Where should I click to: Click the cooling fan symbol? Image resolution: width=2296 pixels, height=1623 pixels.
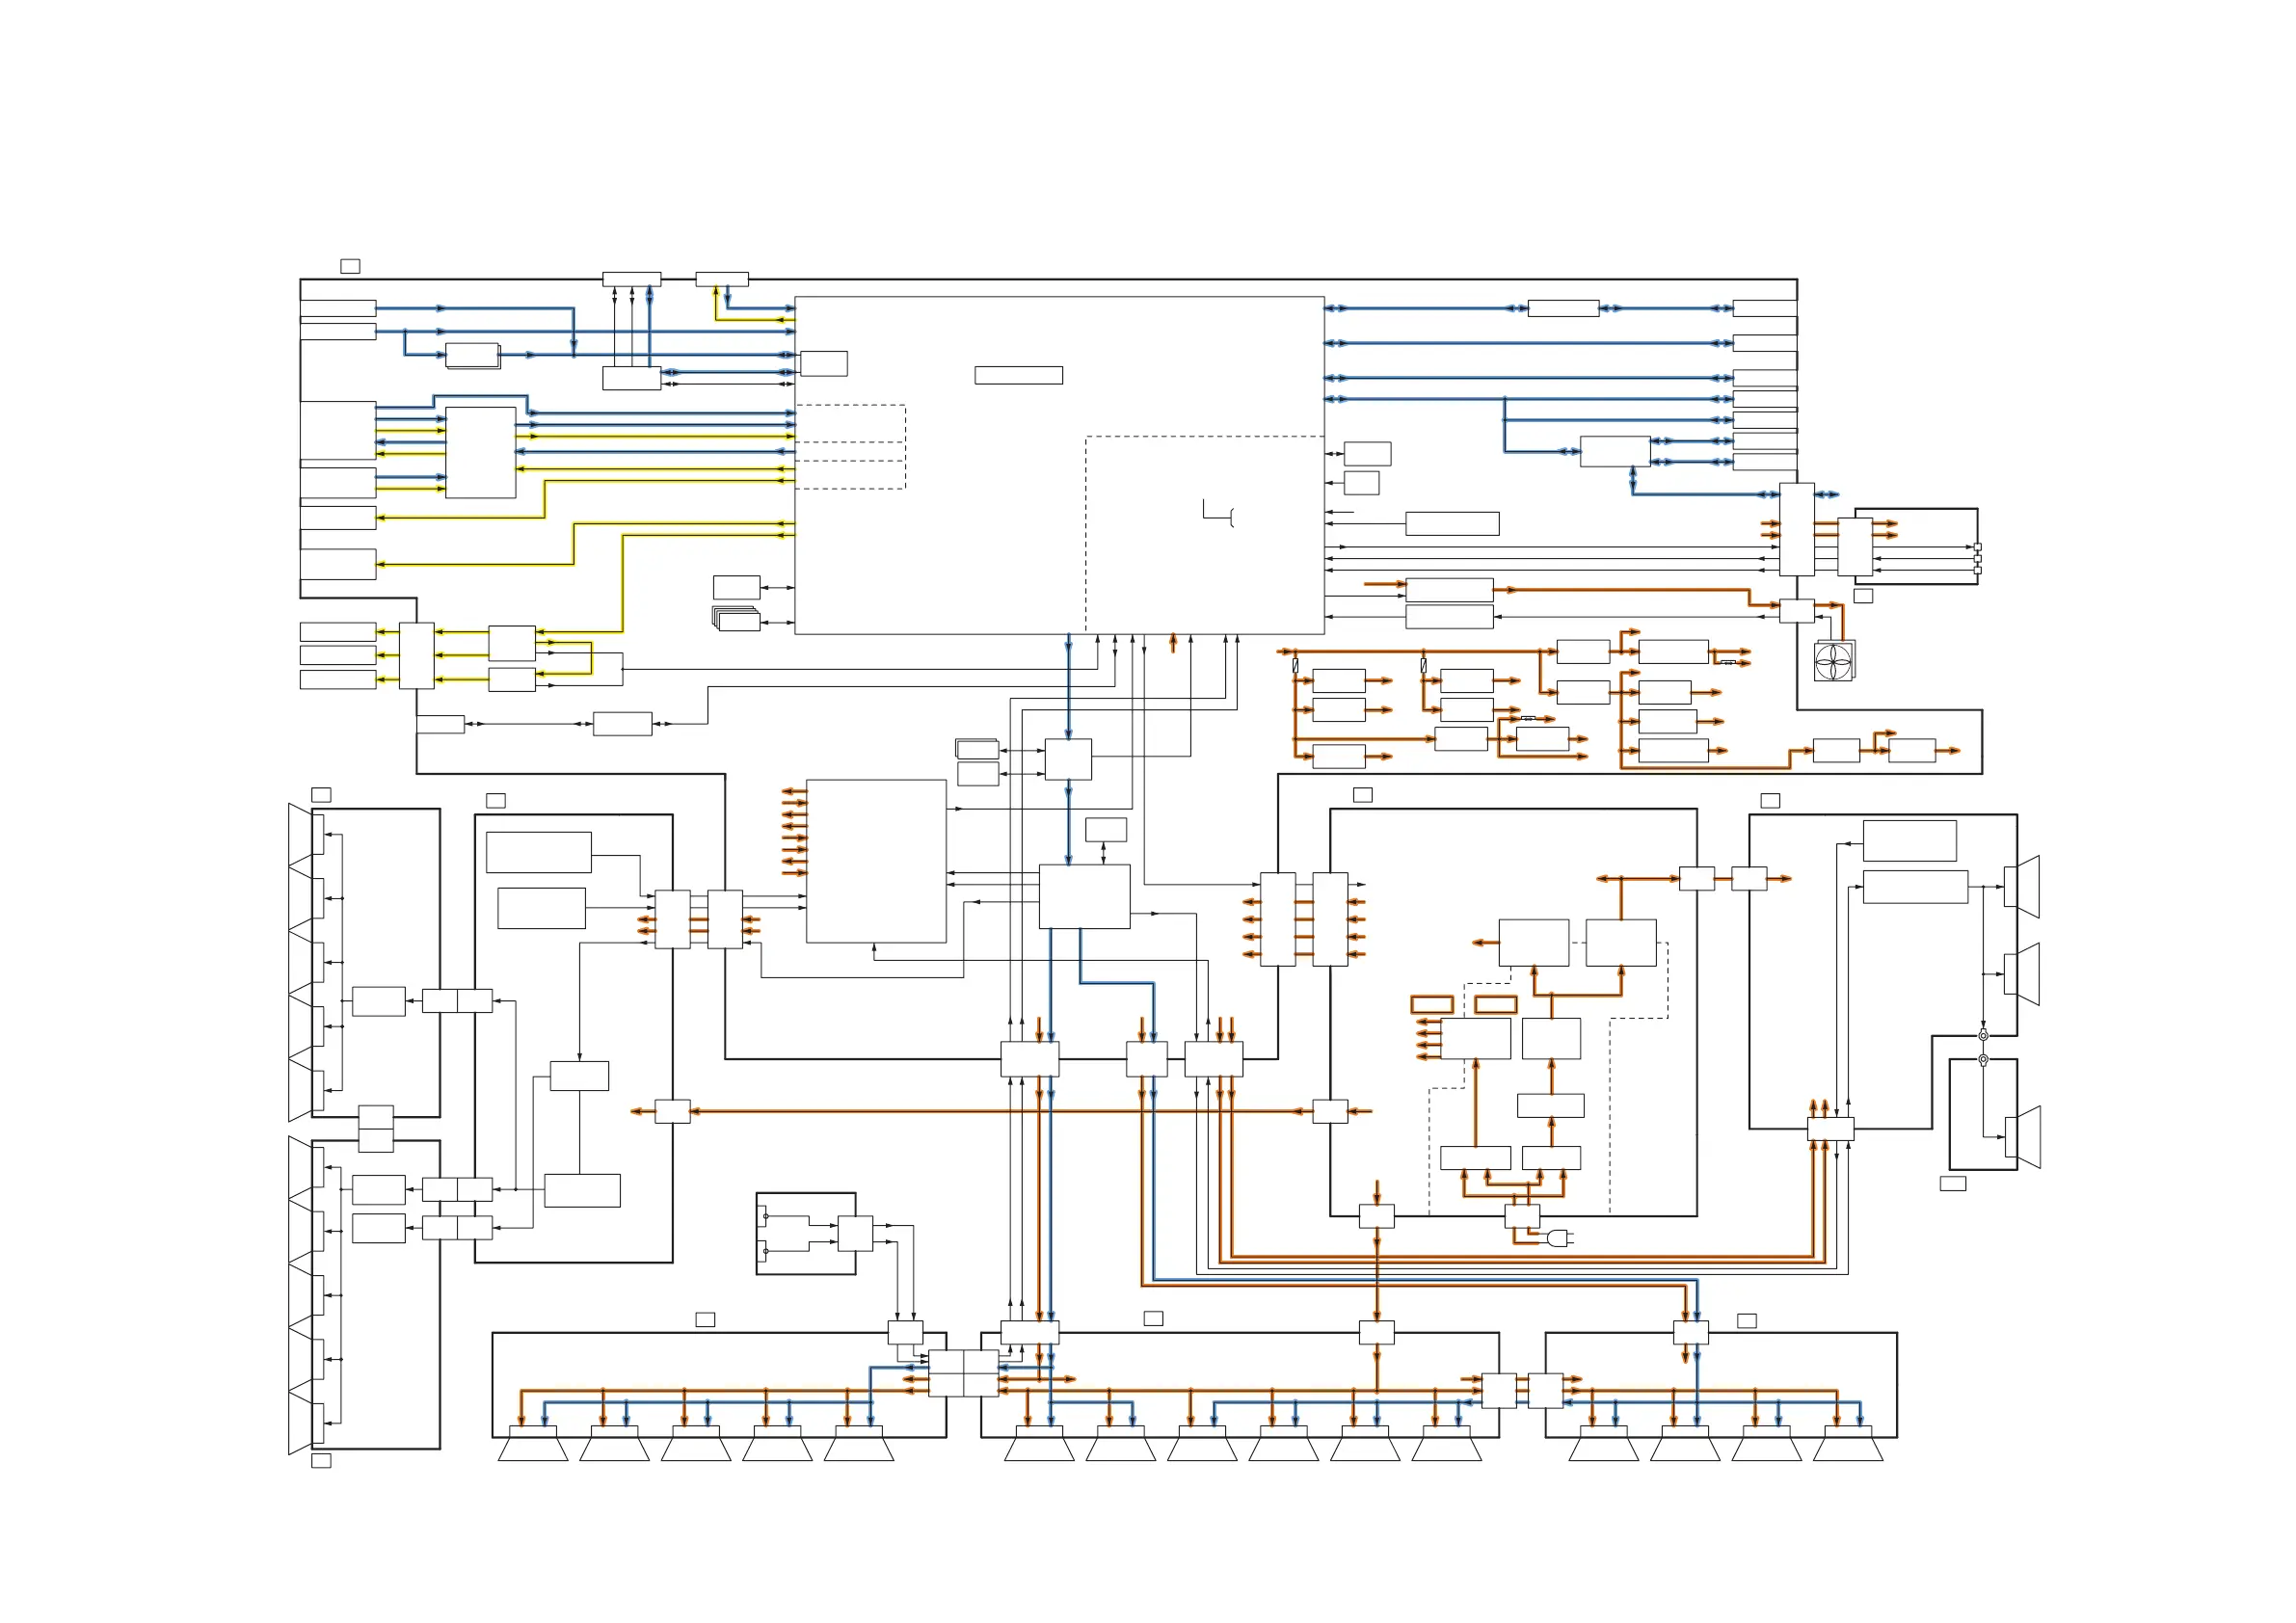coord(1833,661)
